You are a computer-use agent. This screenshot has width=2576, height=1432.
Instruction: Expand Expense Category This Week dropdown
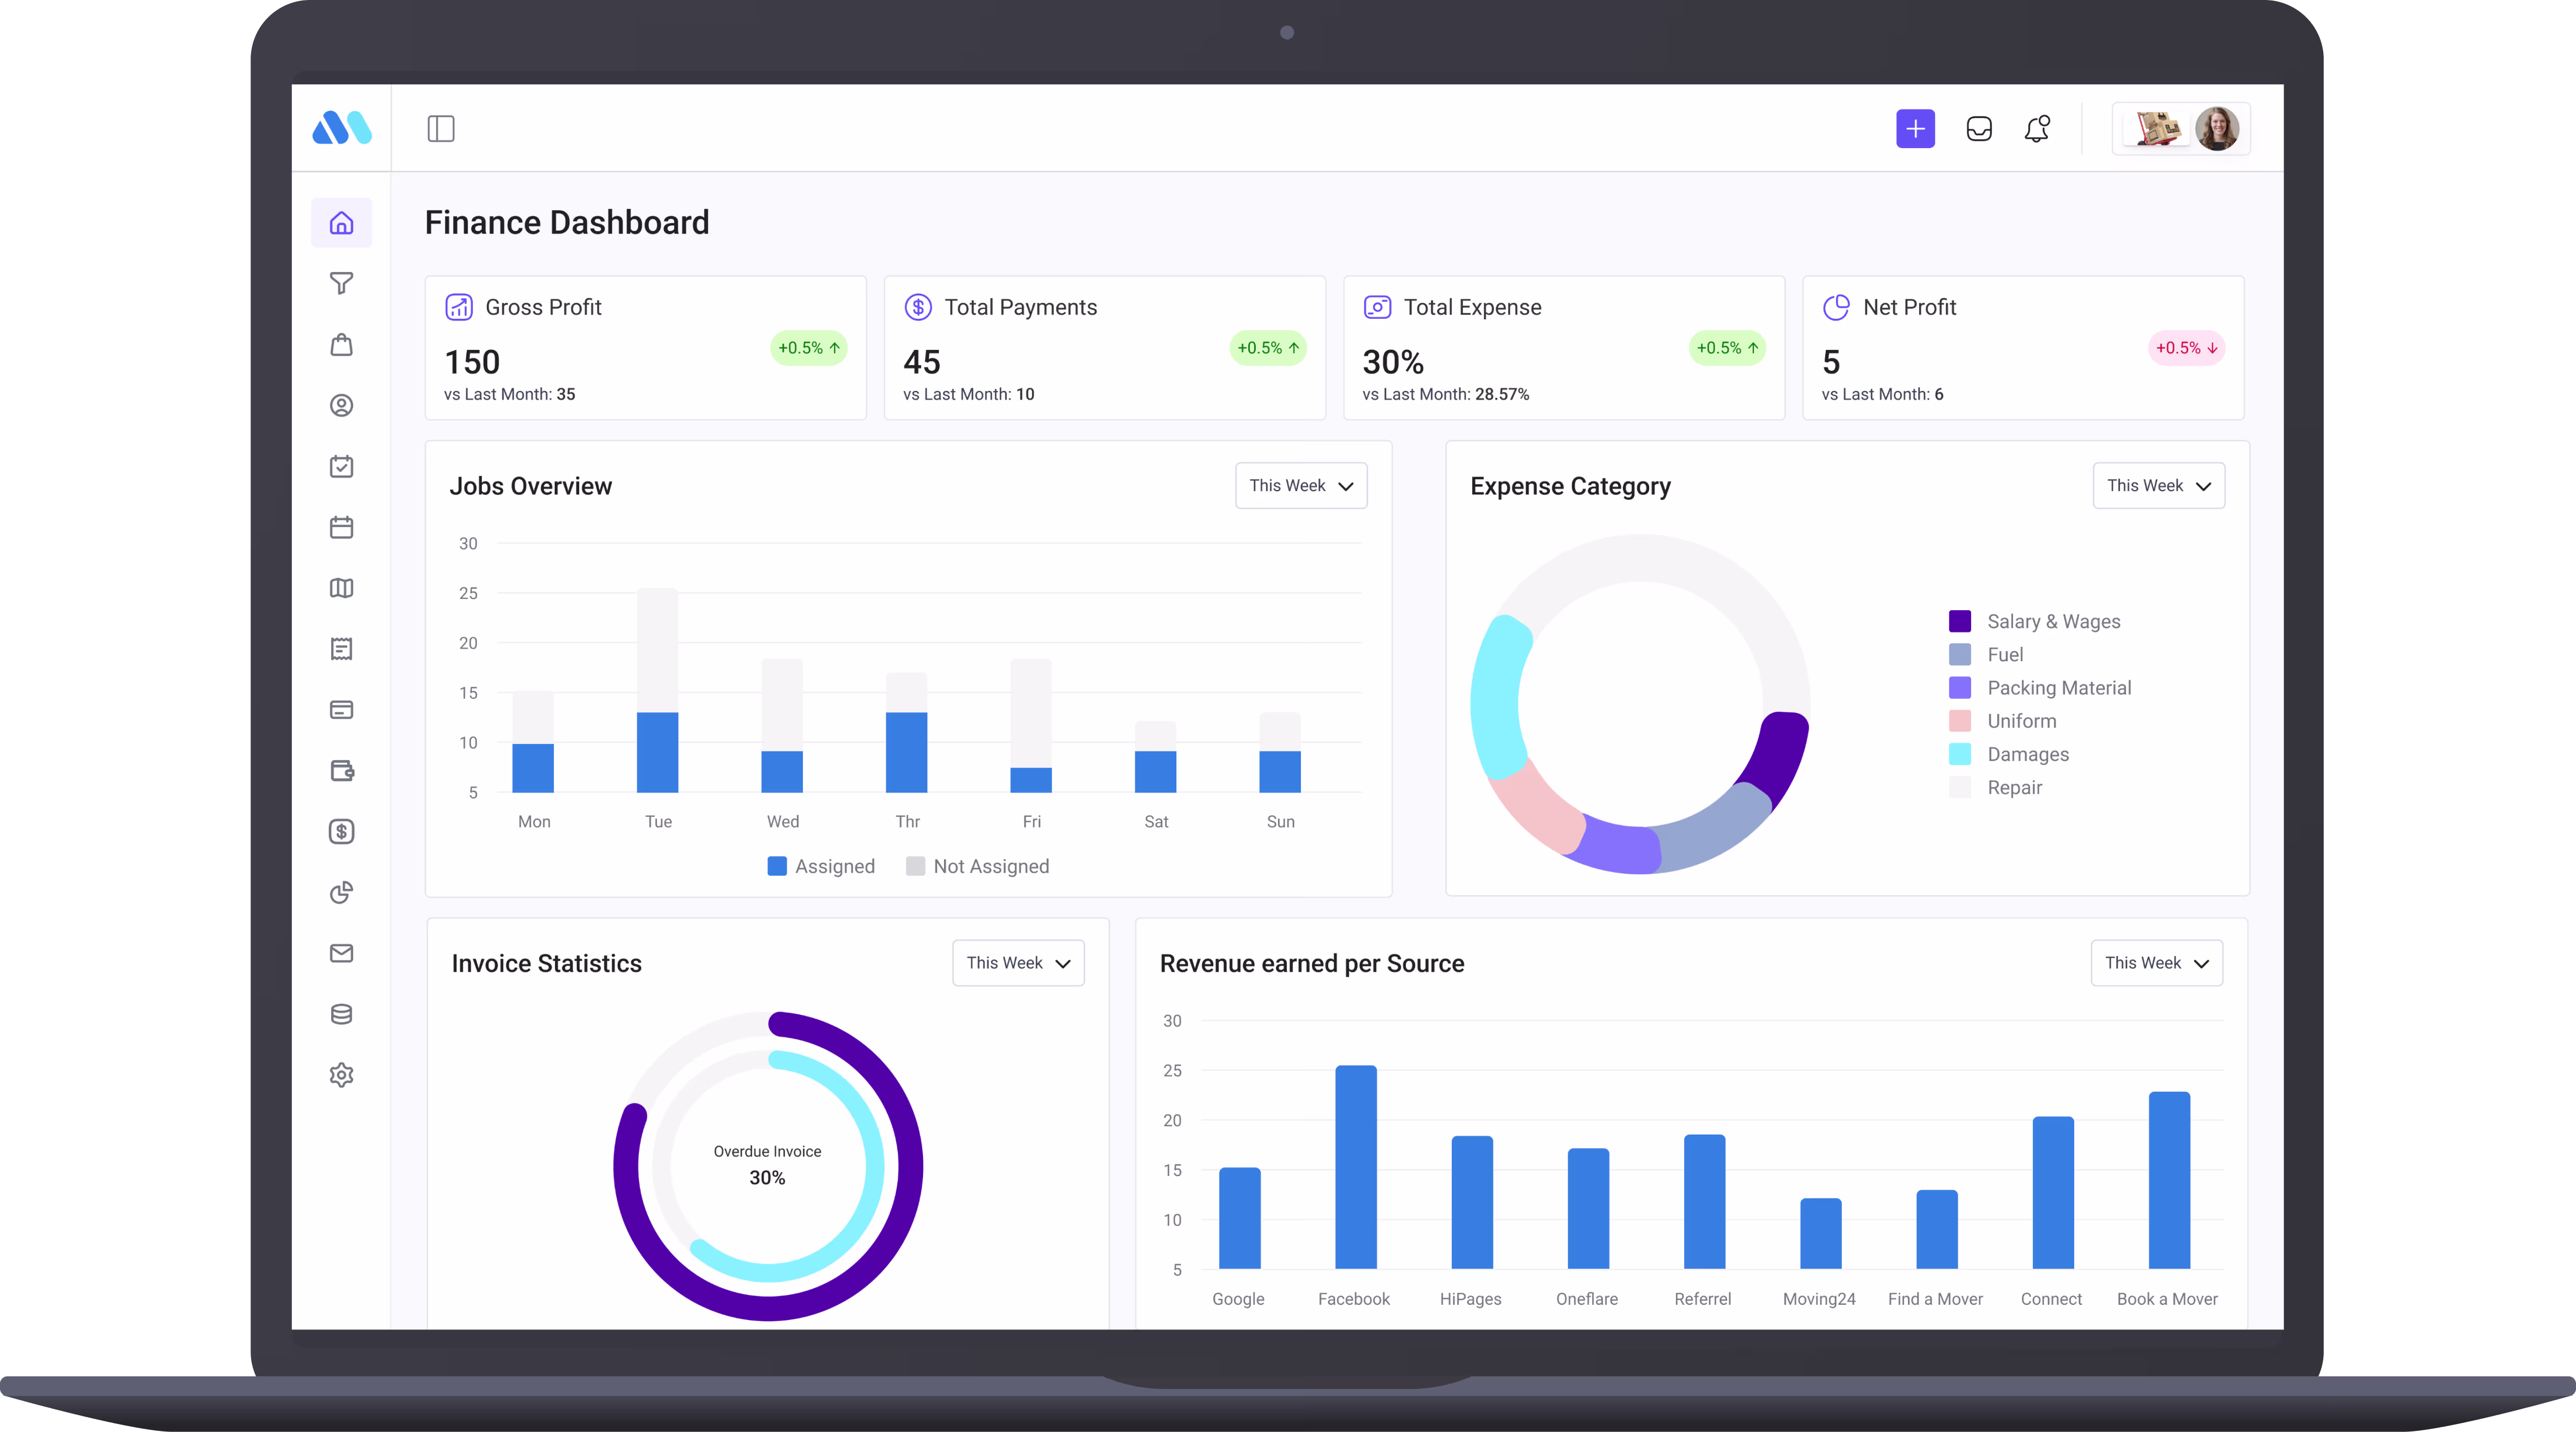pos(2158,486)
